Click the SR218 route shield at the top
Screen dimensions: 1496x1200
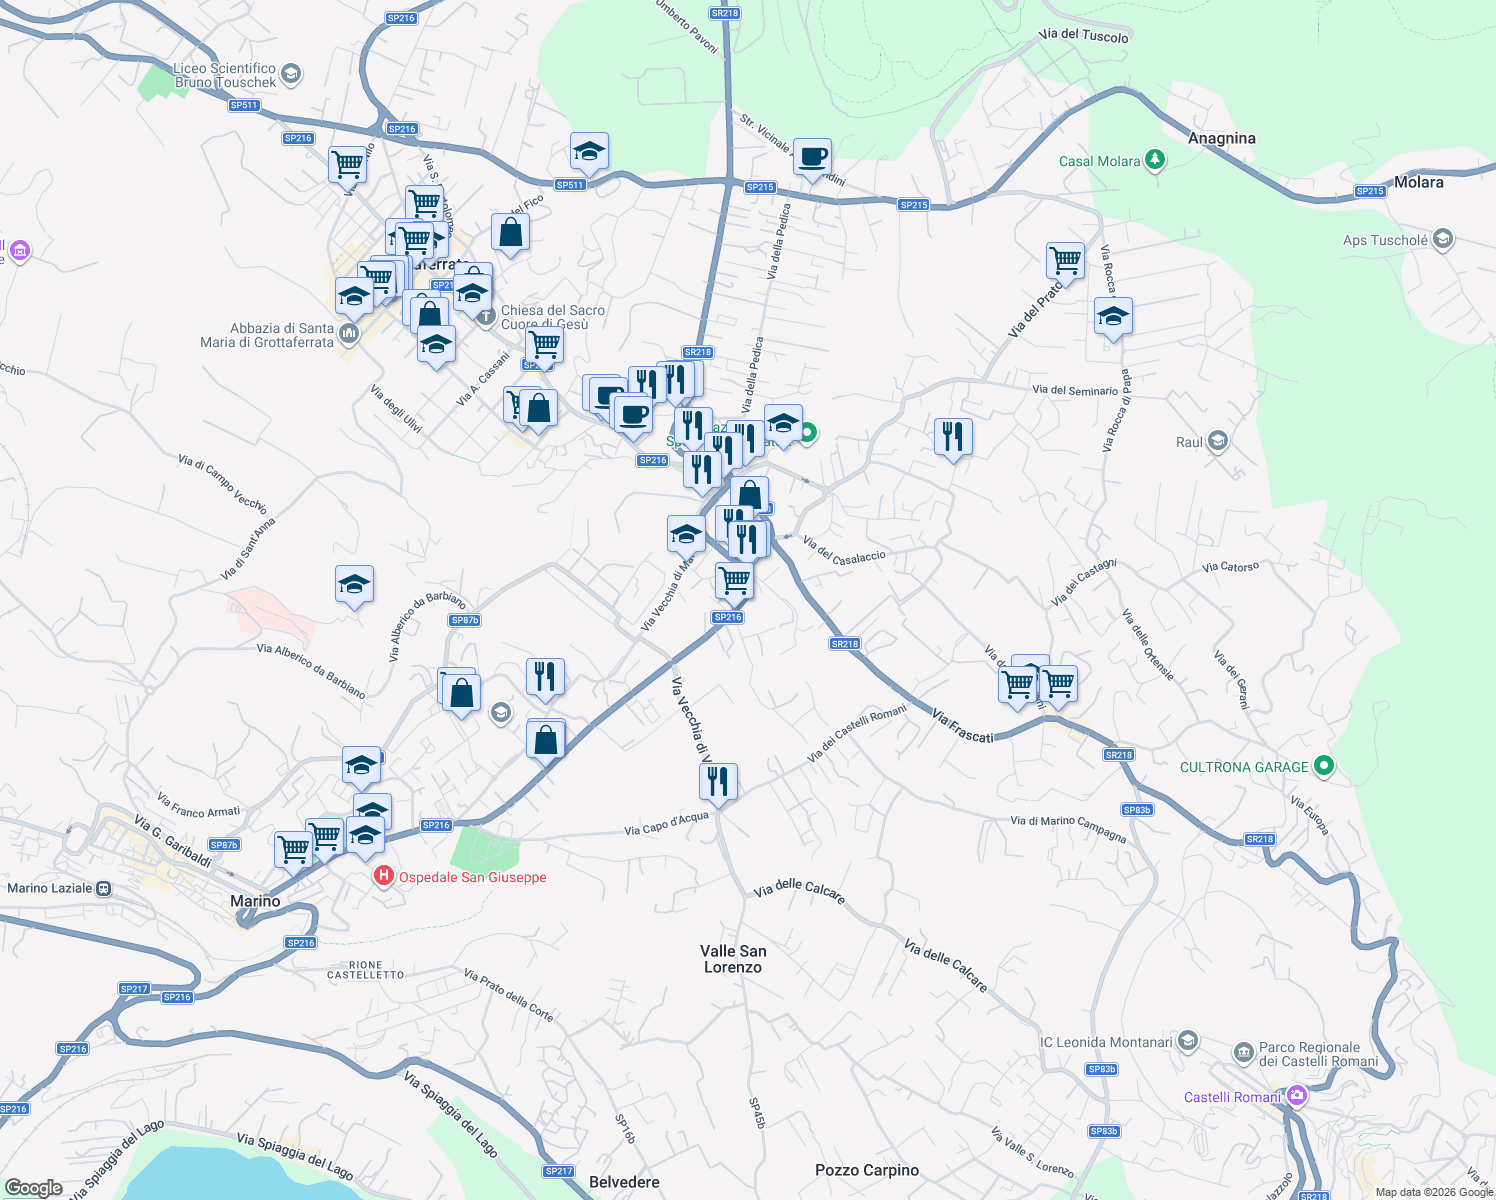tap(724, 13)
